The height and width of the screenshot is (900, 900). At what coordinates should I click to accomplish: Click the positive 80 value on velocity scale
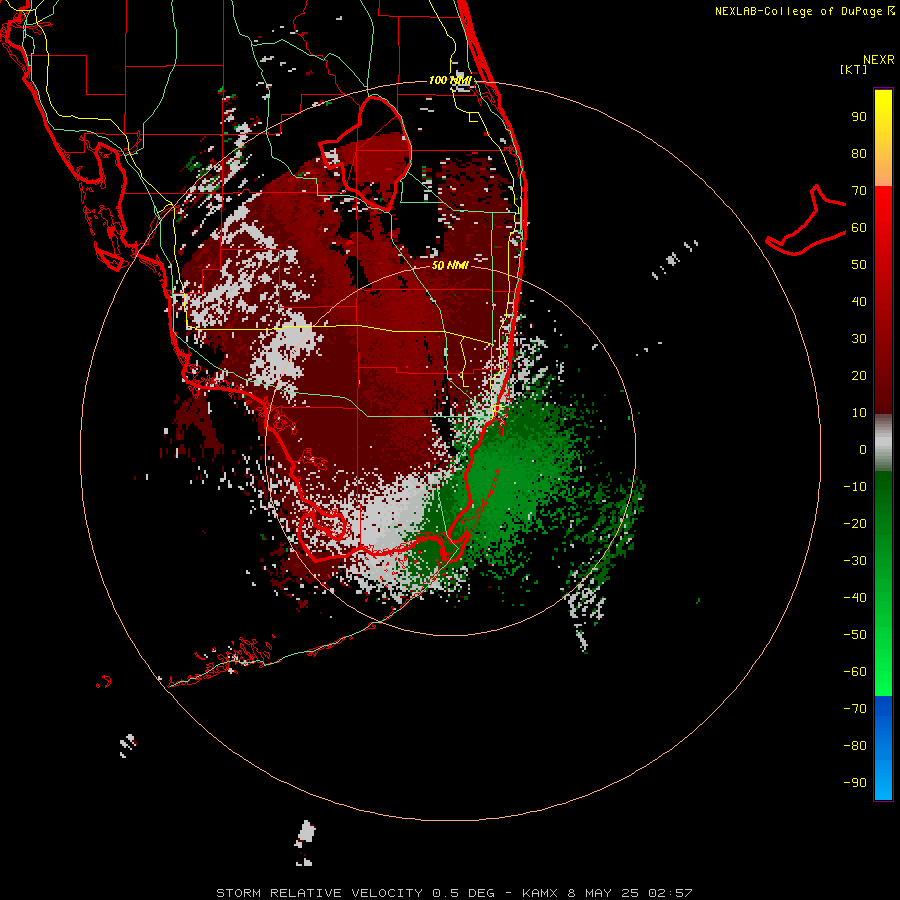pos(859,153)
